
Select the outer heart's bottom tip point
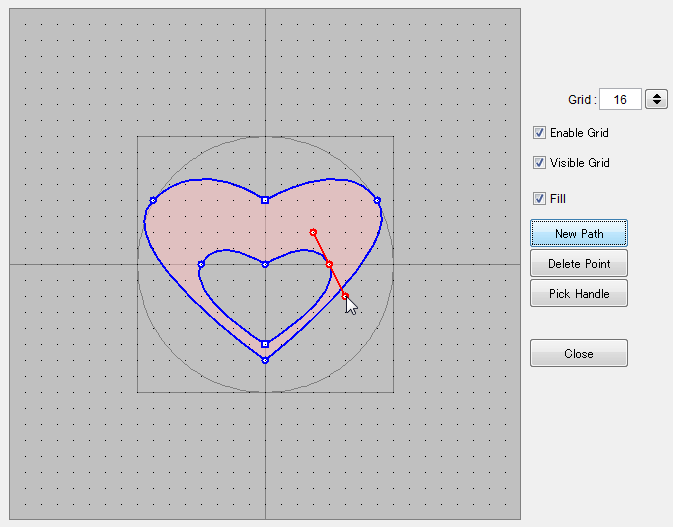[x=265, y=360]
